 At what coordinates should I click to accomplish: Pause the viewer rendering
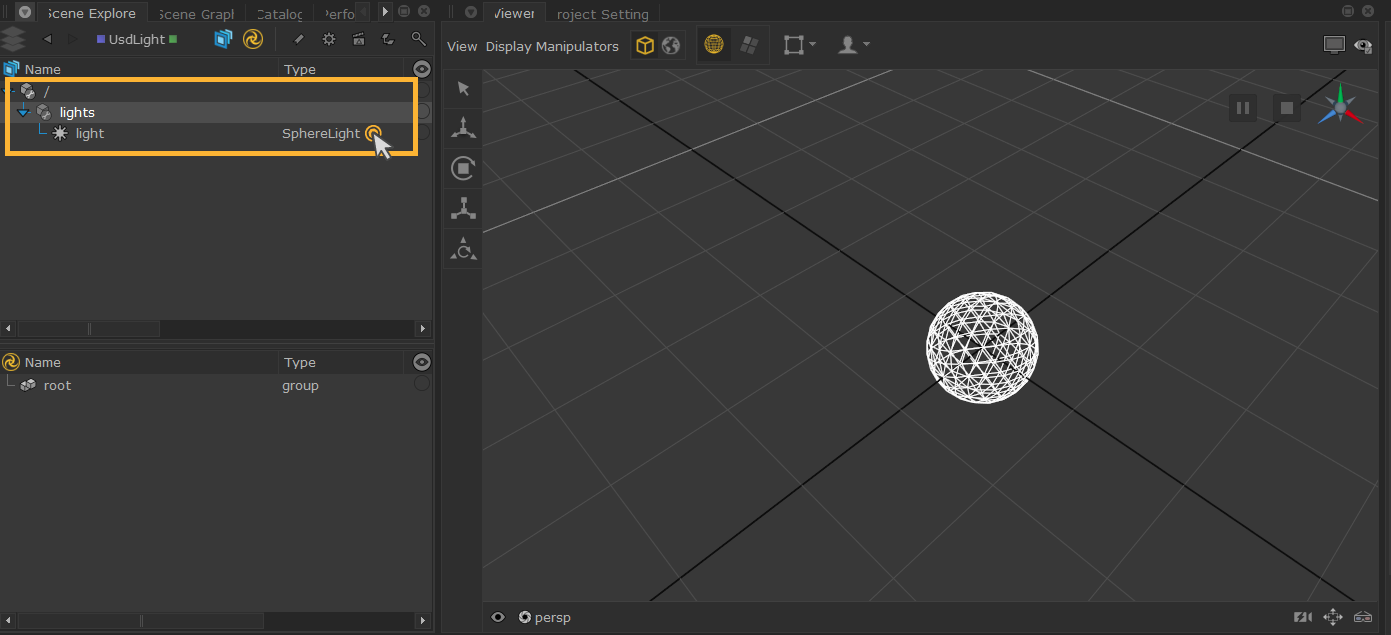pyautogui.click(x=1243, y=108)
